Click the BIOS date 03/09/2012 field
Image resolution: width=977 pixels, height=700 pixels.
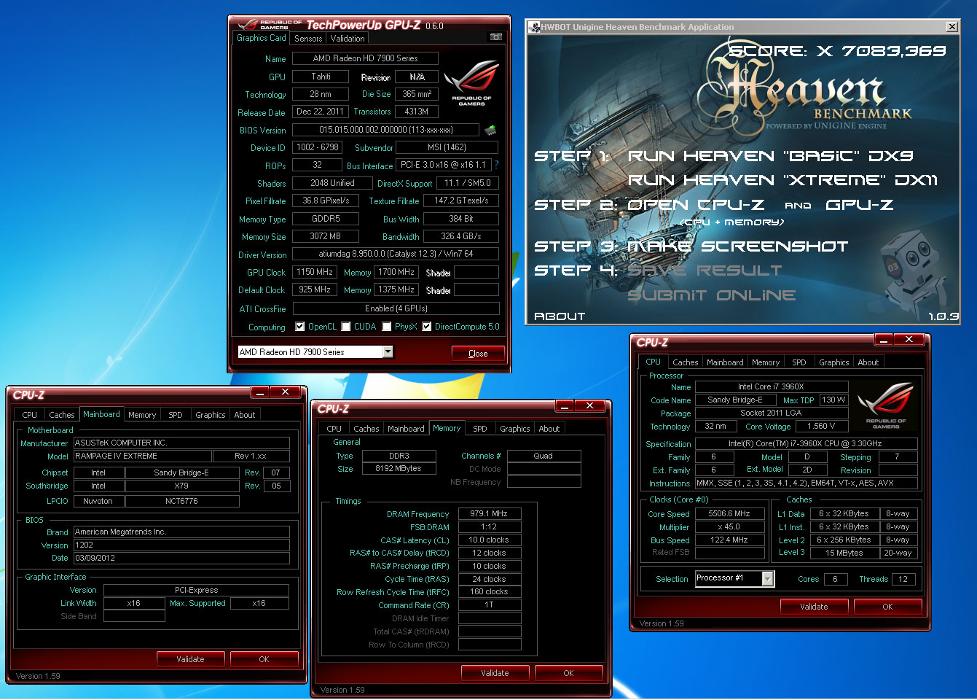(181, 558)
